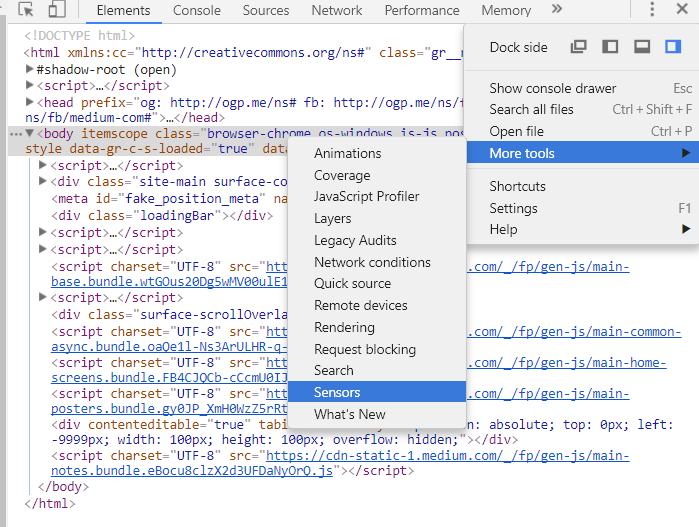This screenshot has width=699, height=527.
Task: Open Settings from the menu
Action: (583, 208)
